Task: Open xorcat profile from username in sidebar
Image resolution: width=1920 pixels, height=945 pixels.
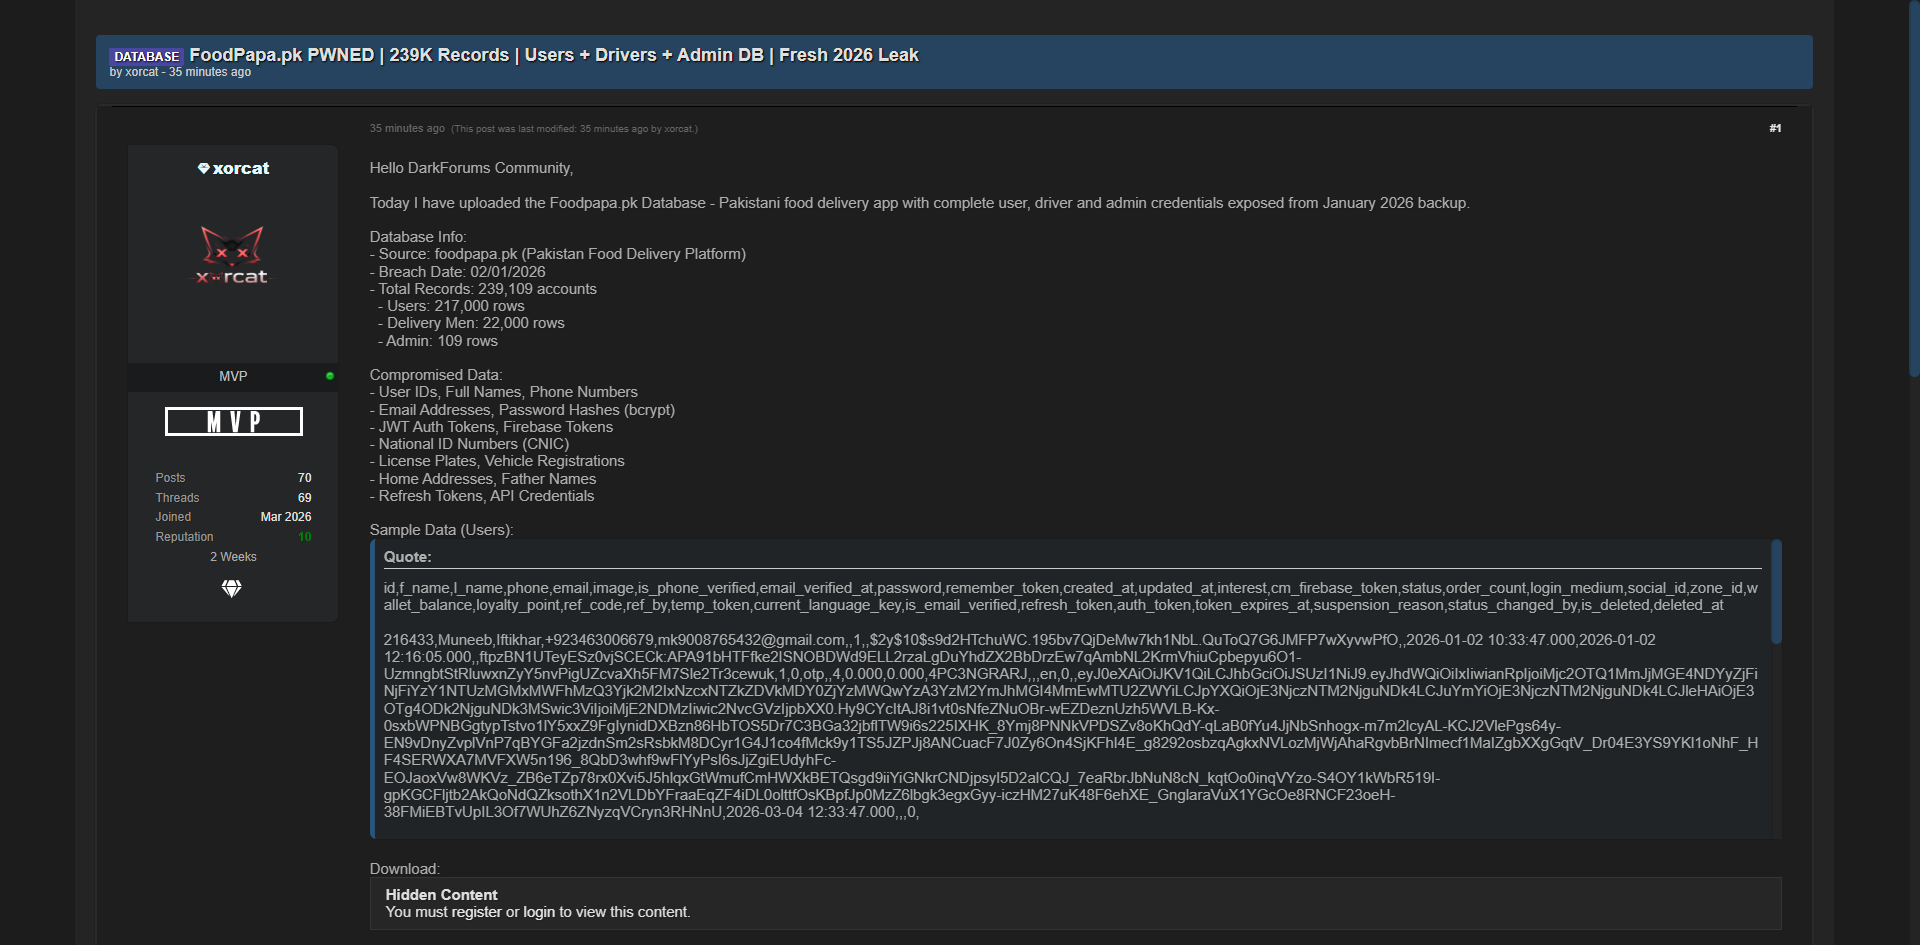Action: 241,168
